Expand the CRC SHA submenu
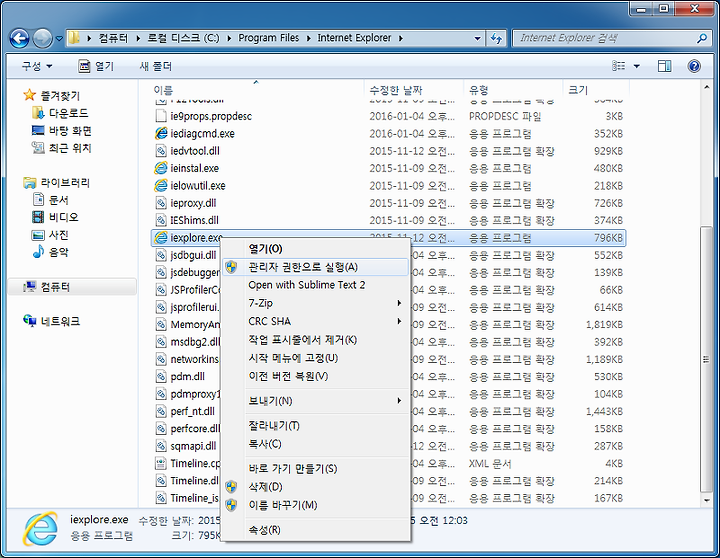Viewport: 720px width, 558px height. click(x=315, y=321)
